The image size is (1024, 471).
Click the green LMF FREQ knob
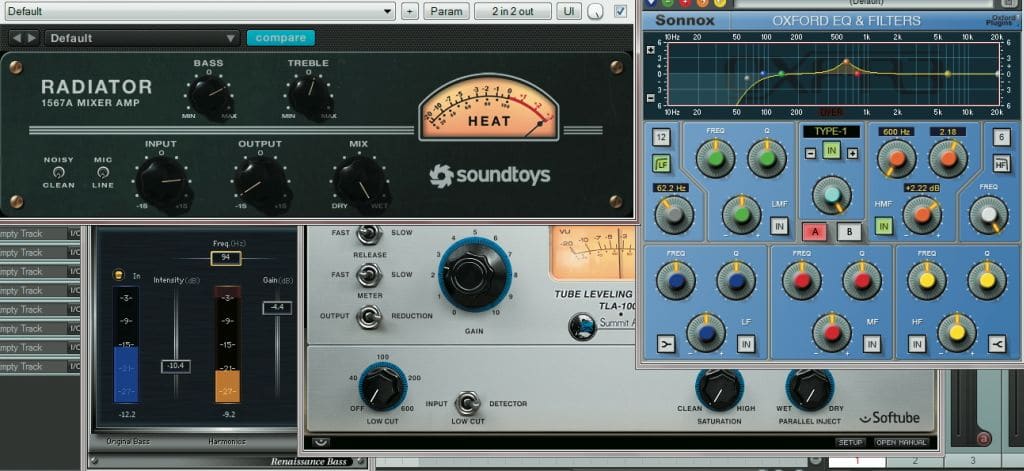(716, 159)
